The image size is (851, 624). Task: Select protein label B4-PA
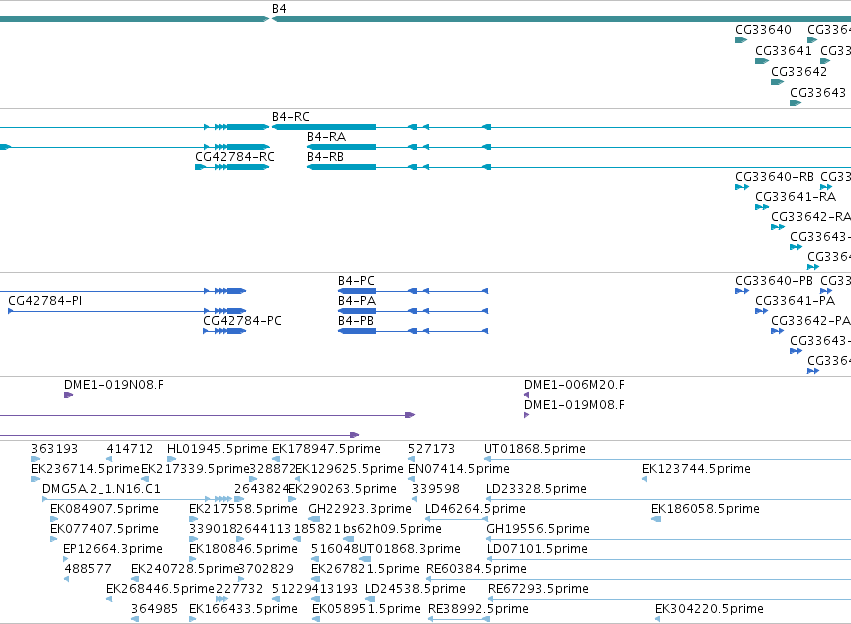pos(357,301)
